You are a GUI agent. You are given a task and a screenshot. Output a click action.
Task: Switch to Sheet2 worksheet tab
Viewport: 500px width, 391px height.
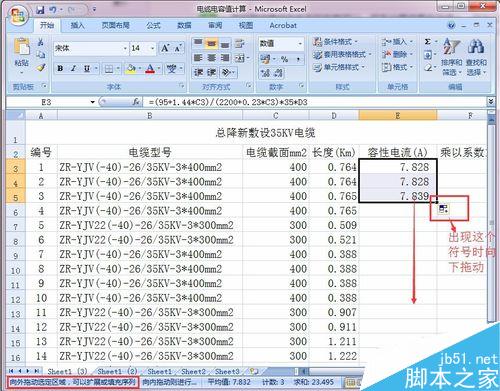193,371
